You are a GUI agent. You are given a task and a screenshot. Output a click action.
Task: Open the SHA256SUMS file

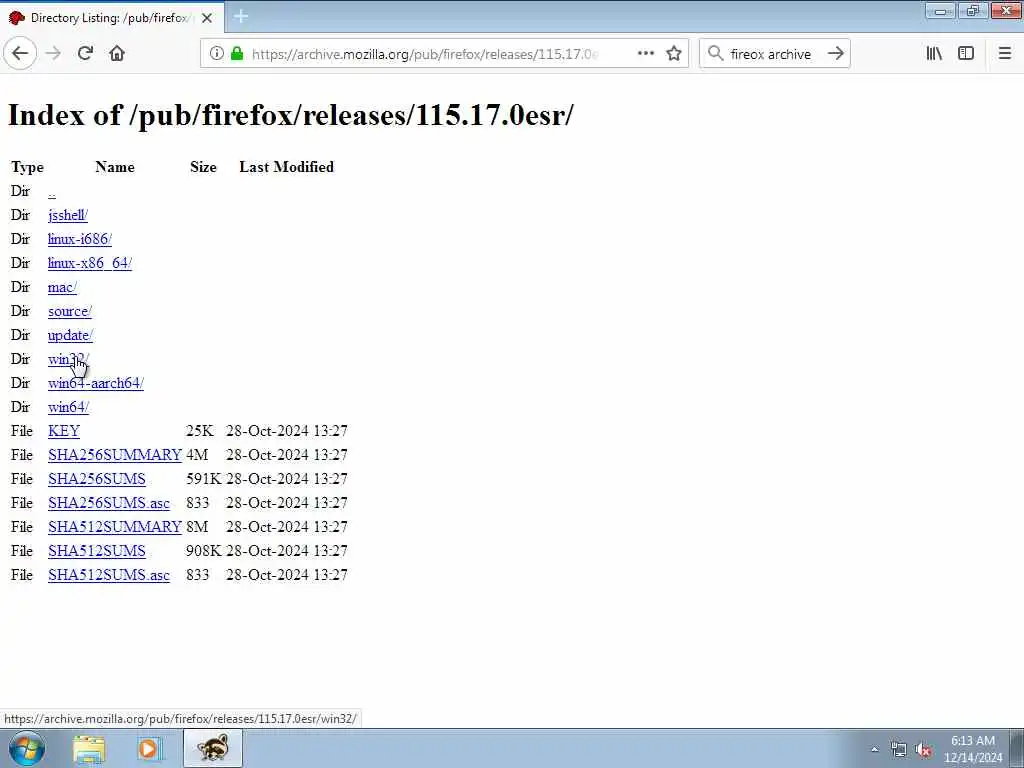click(x=97, y=479)
